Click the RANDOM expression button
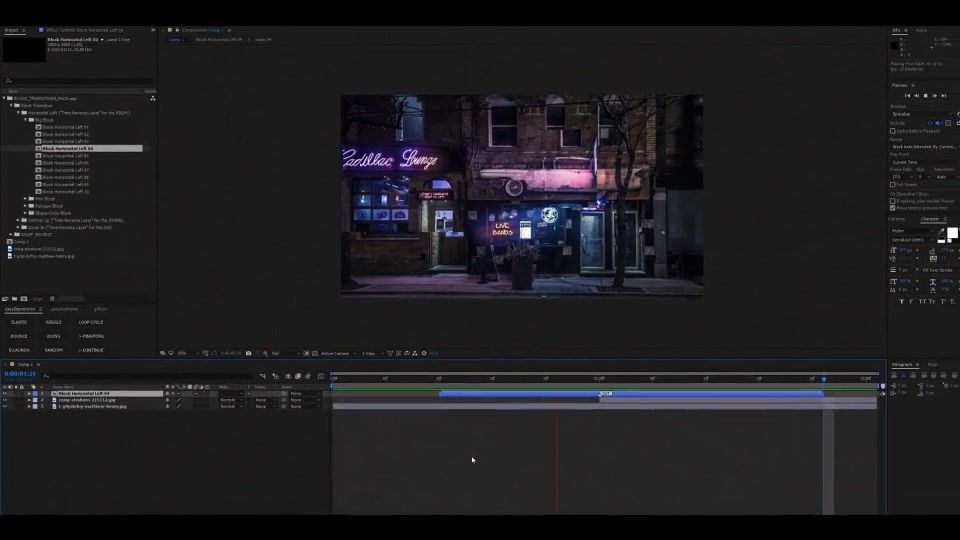 [53, 350]
